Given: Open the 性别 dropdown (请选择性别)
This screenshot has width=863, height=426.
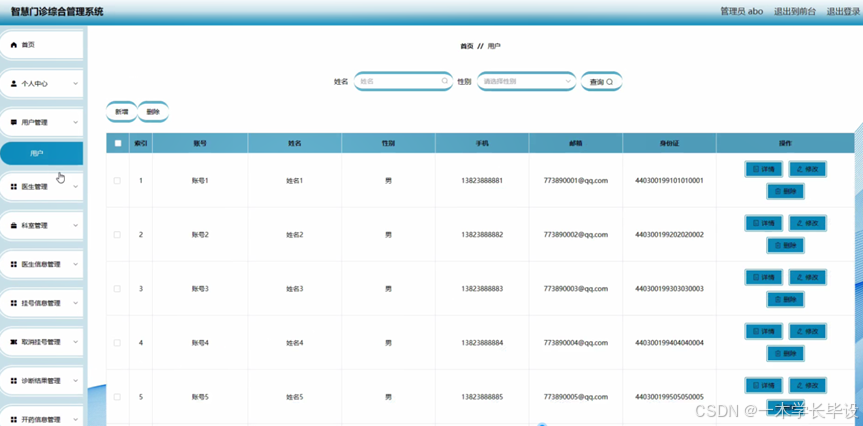Looking at the screenshot, I should 526,81.
